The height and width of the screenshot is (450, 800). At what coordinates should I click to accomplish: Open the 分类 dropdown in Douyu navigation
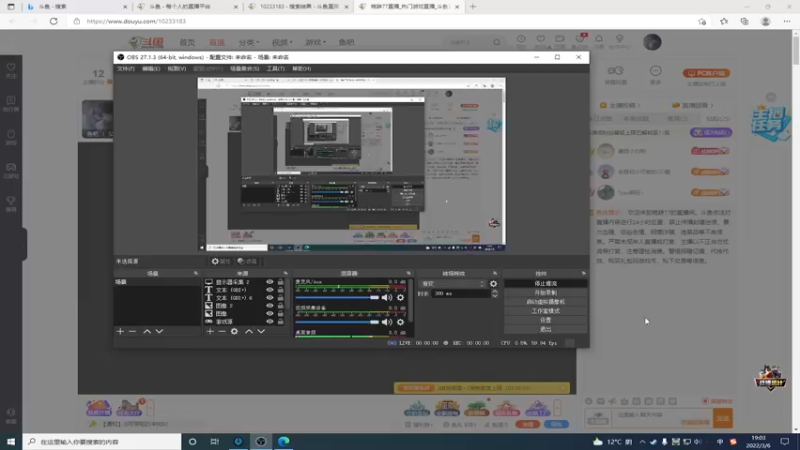click(x=248, y=42)
